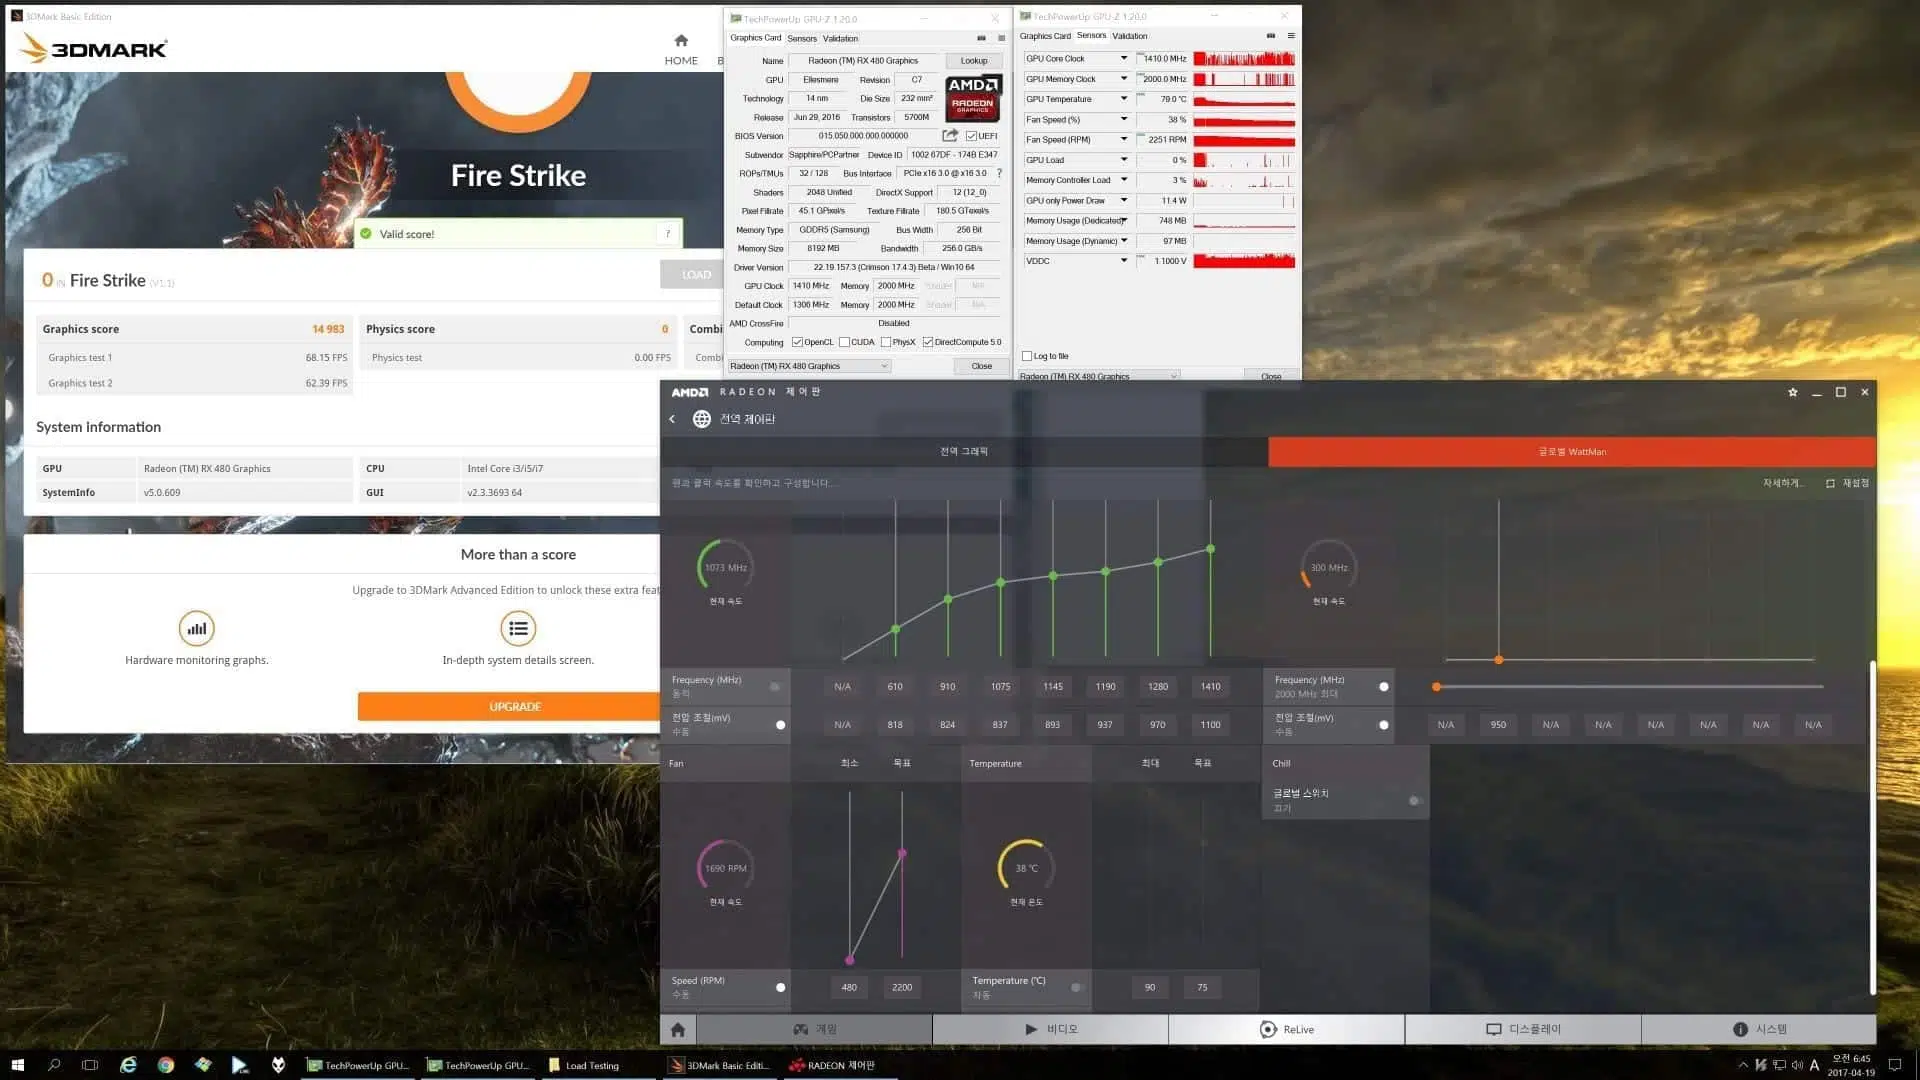Open GPU selector dropdown in left GPU-Z

809,366
